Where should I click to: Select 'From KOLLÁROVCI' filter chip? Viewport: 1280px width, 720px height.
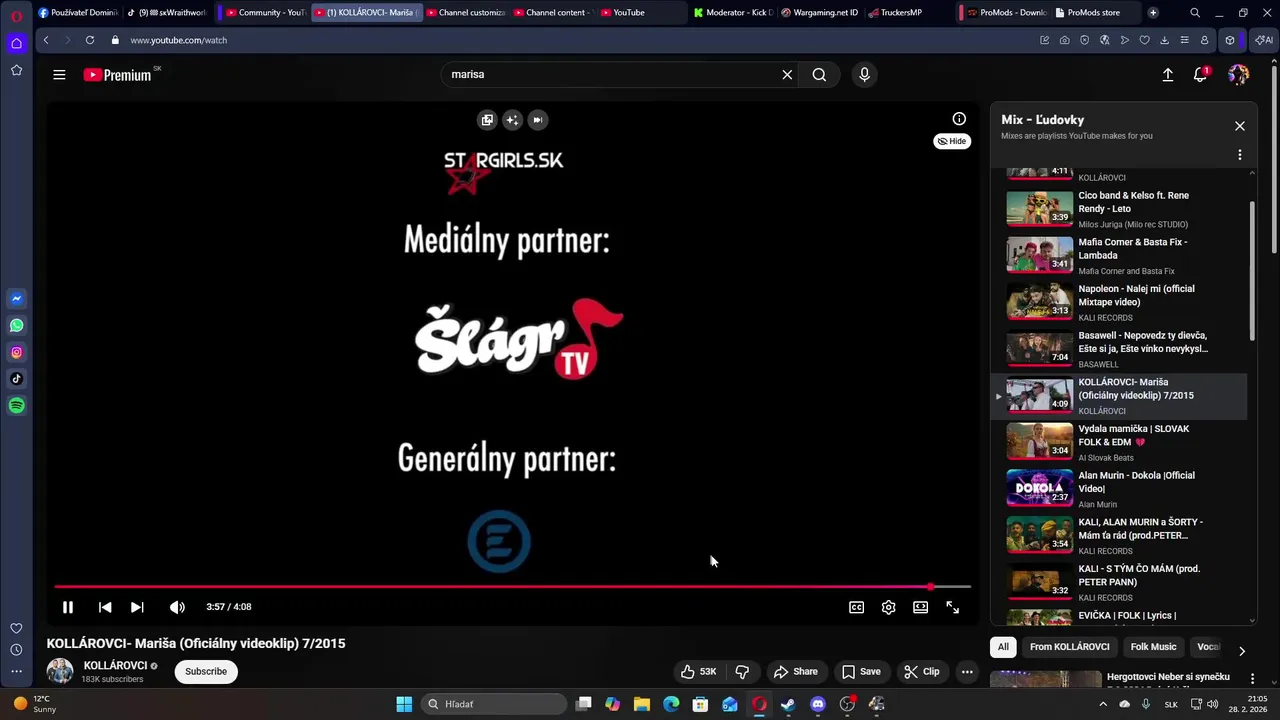coord(1069,647)
